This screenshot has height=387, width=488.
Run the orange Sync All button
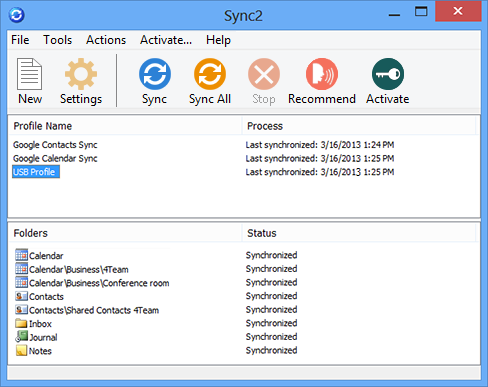pyautogui.click(x=210, y=74)
